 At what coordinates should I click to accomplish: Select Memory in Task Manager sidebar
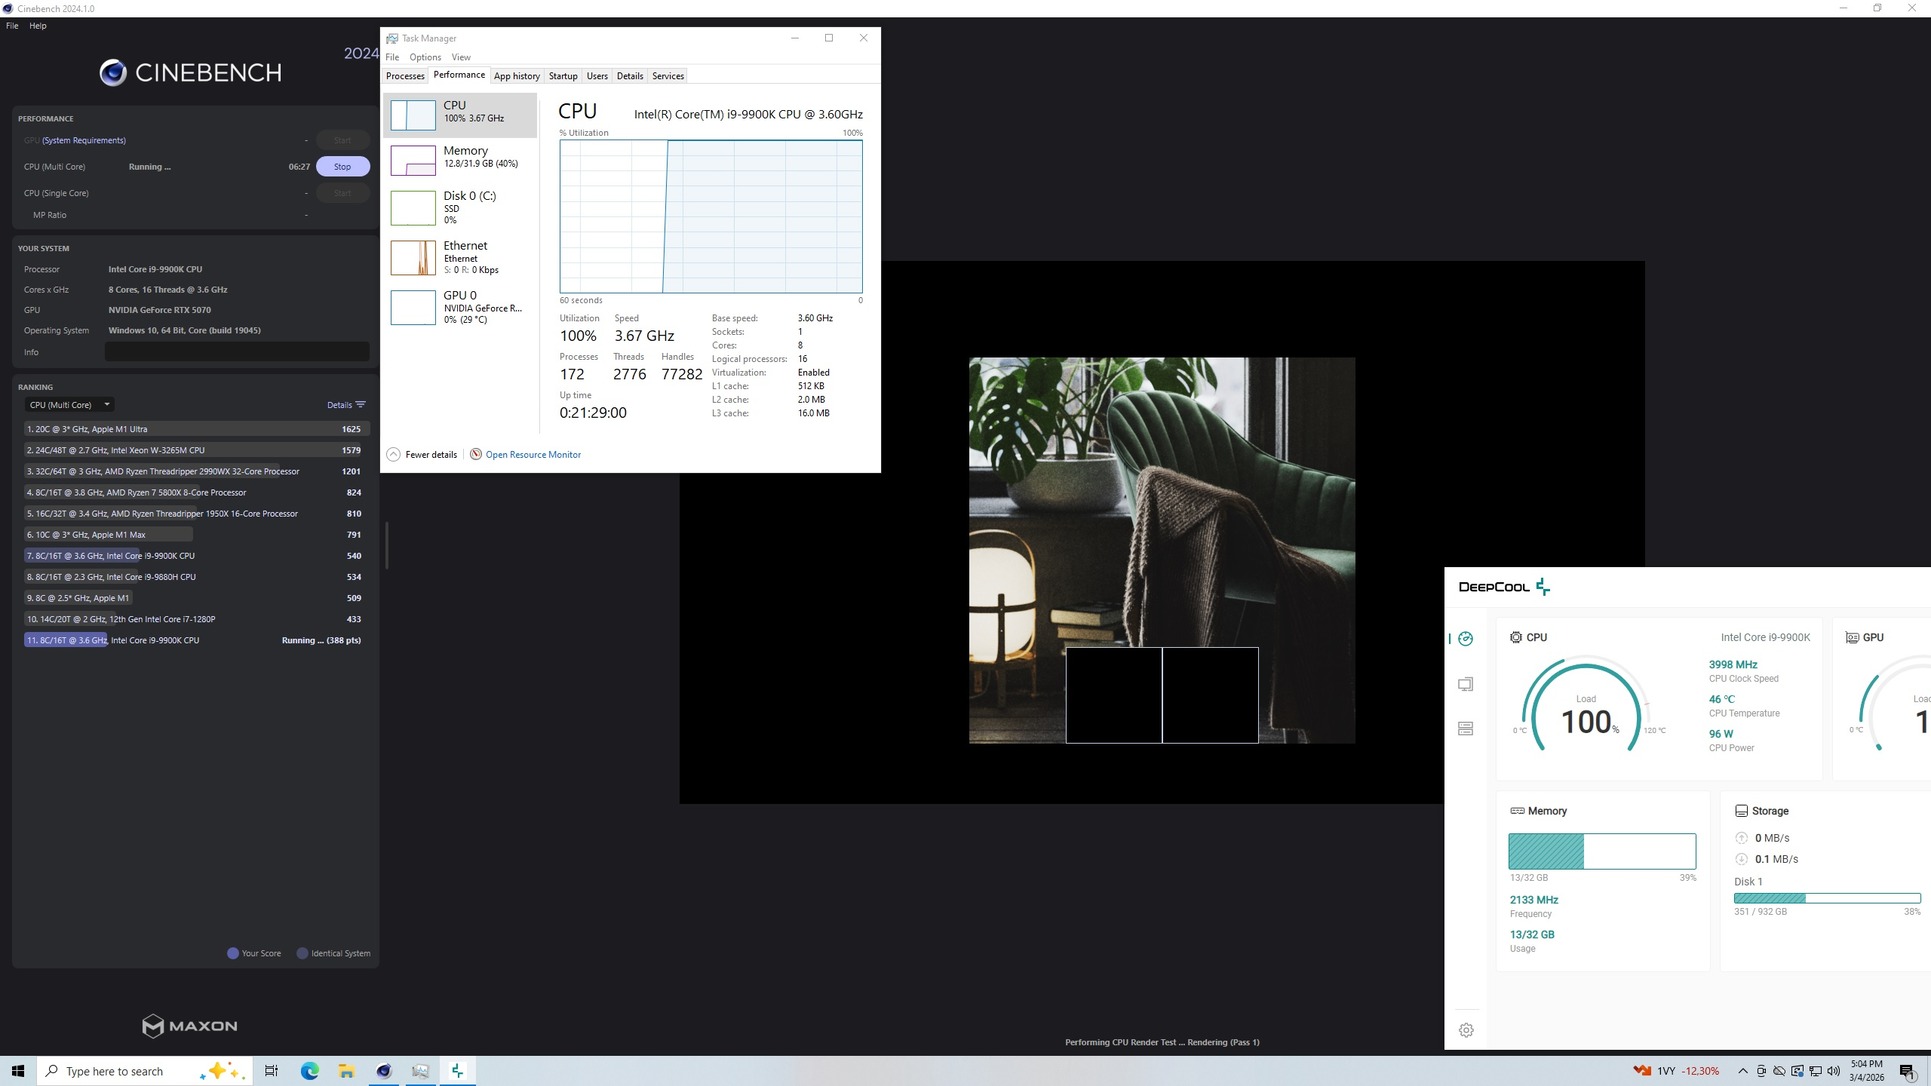point(460,157)
